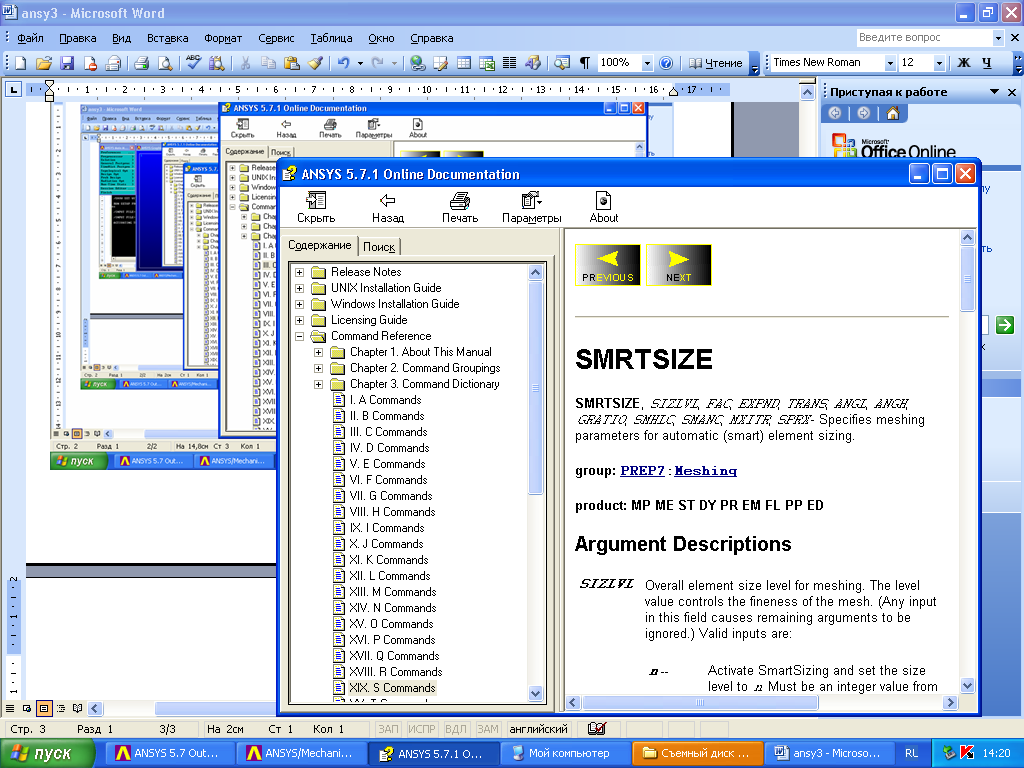Viewport: 1024px width, 768px height.
Task: Select the XIX. S Commands topic
Action: pos(392,688)
